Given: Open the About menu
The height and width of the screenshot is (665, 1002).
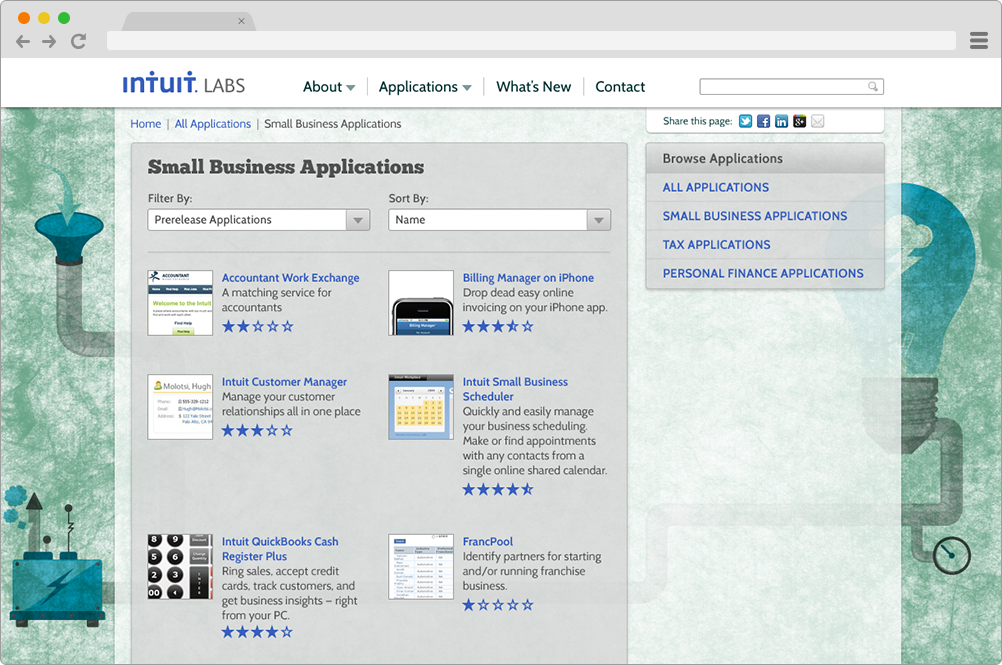Looking at the screenshot, I should pyautogui.click(x=329, y=87).
